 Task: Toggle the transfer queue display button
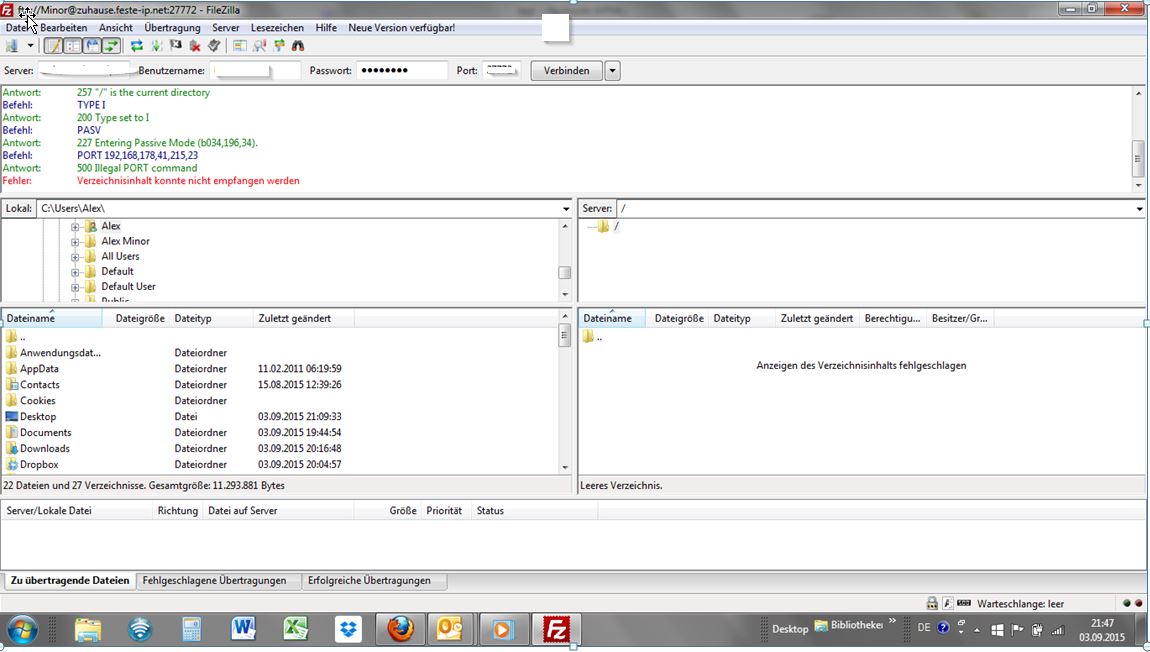pos(111,46)
